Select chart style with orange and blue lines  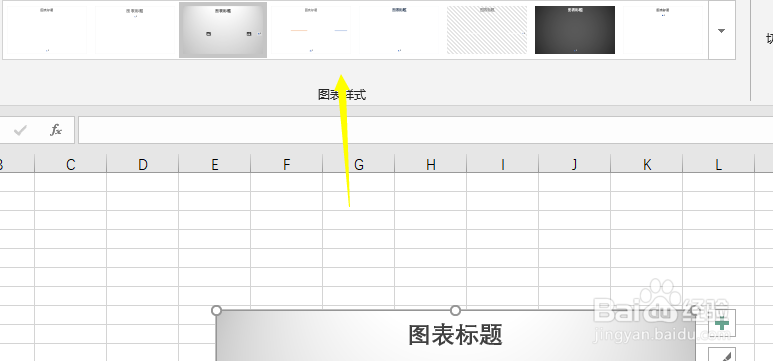point(311,30)
